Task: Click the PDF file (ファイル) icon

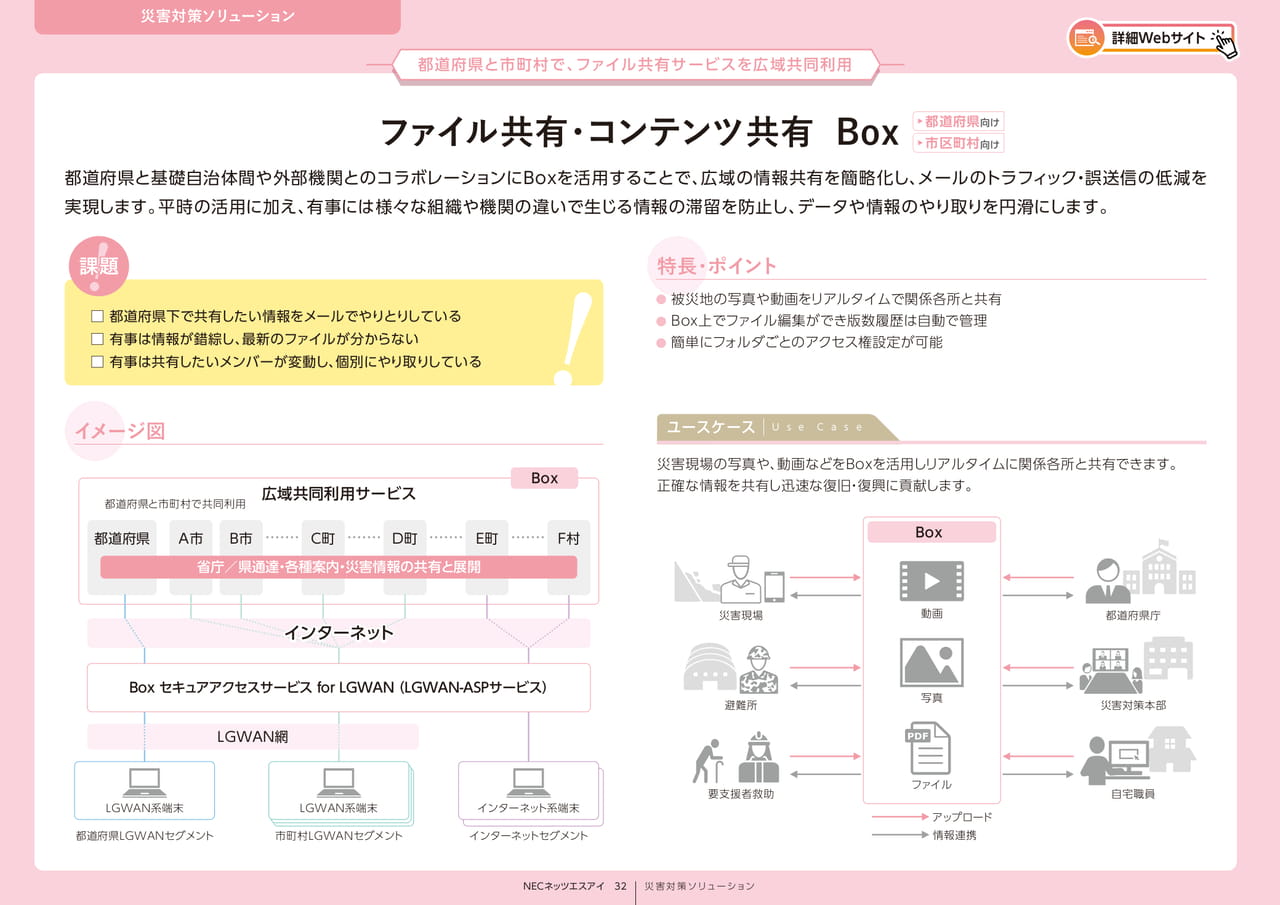Action: (x=929, y=748)
